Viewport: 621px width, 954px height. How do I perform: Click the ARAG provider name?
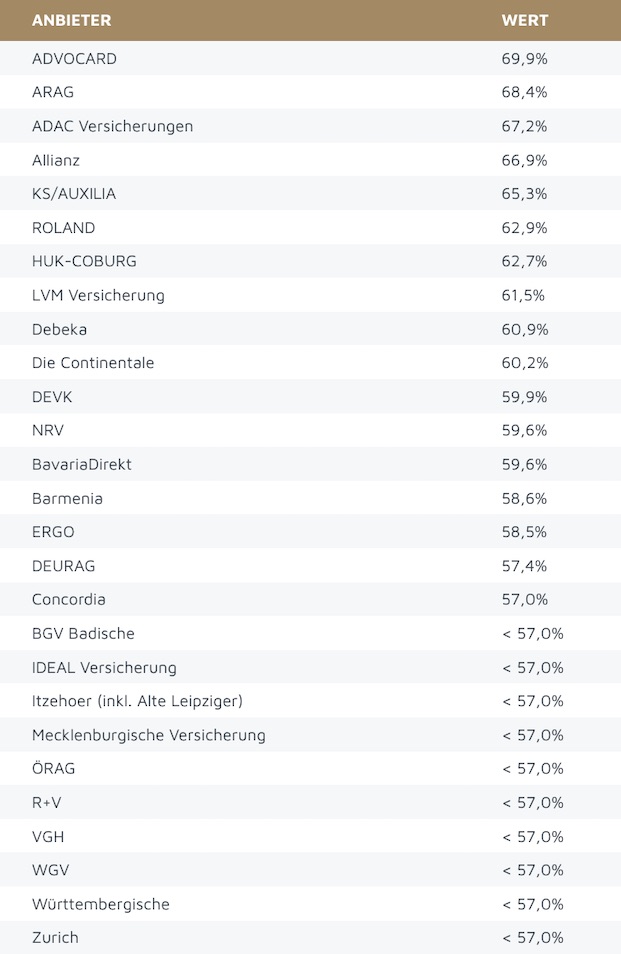click(53, 92)
